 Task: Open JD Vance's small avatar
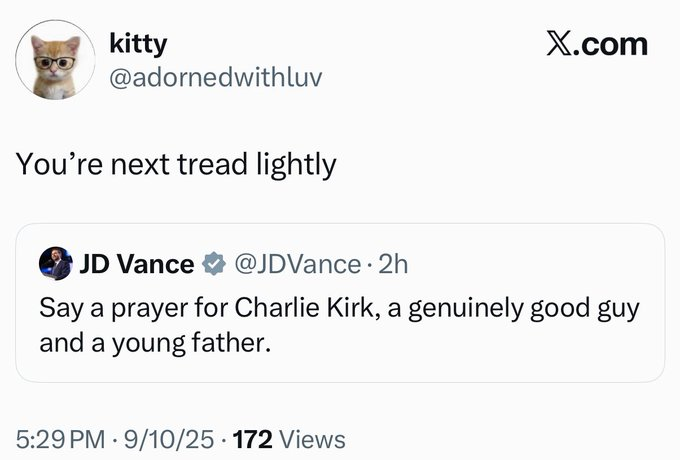coord(56,264)
